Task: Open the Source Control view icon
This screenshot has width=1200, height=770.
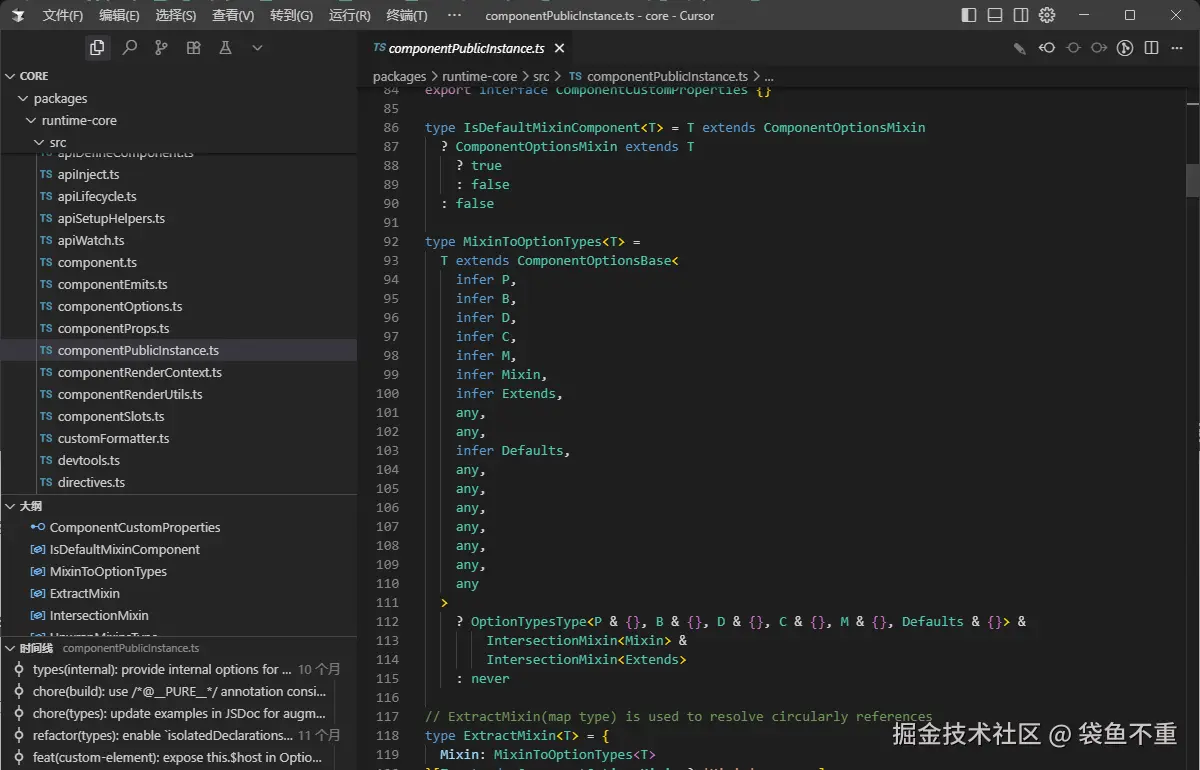Action: tap(161, 47)
